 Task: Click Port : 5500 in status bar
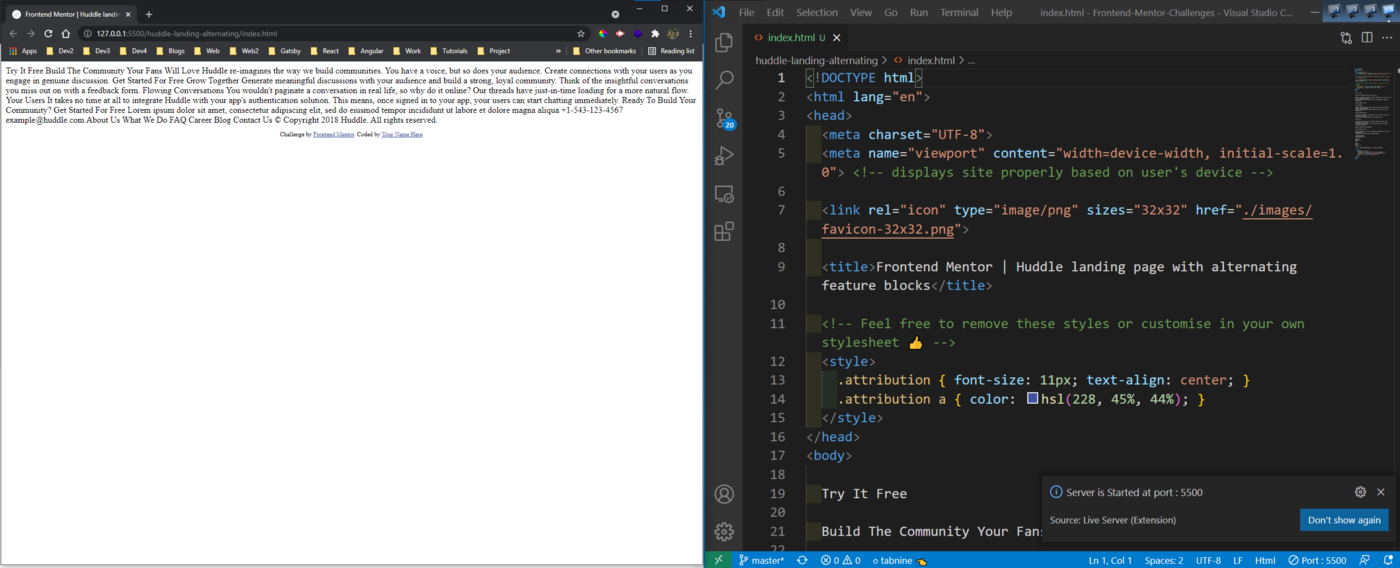pyautogui.click(x=1317, y=560)
